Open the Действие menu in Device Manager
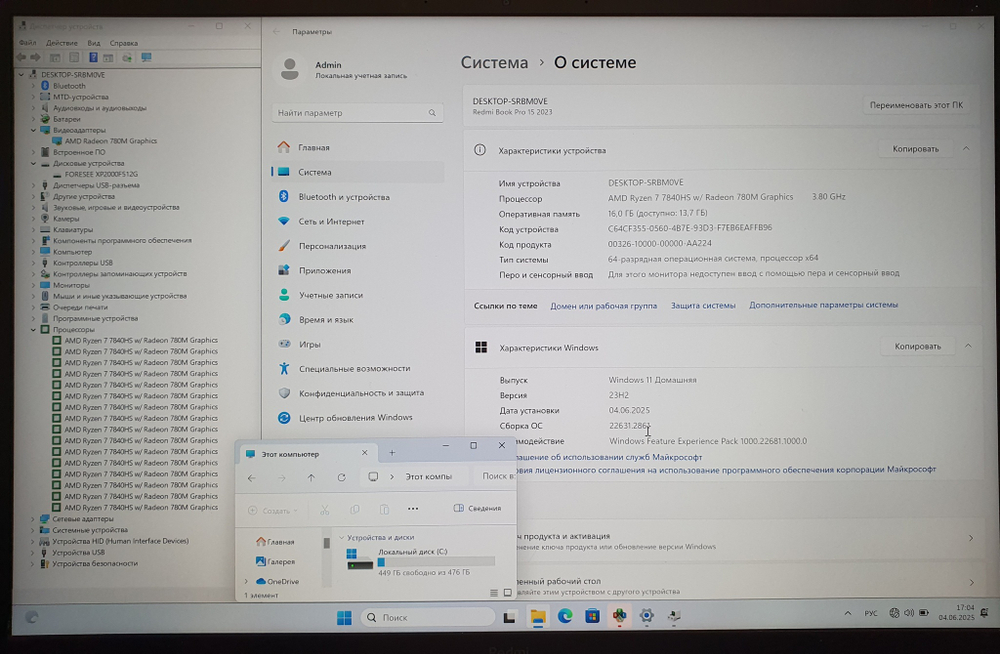Viewport: 1000px width, 654px height. (x=62, y=42)
